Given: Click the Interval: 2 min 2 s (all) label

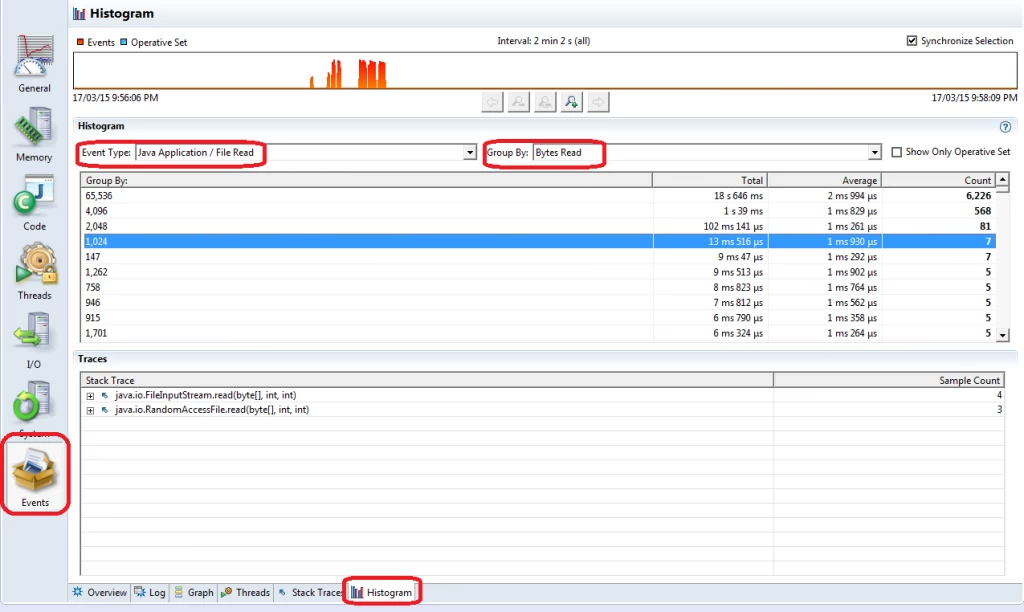Looking at the screenshot, I should pos(543,40).
